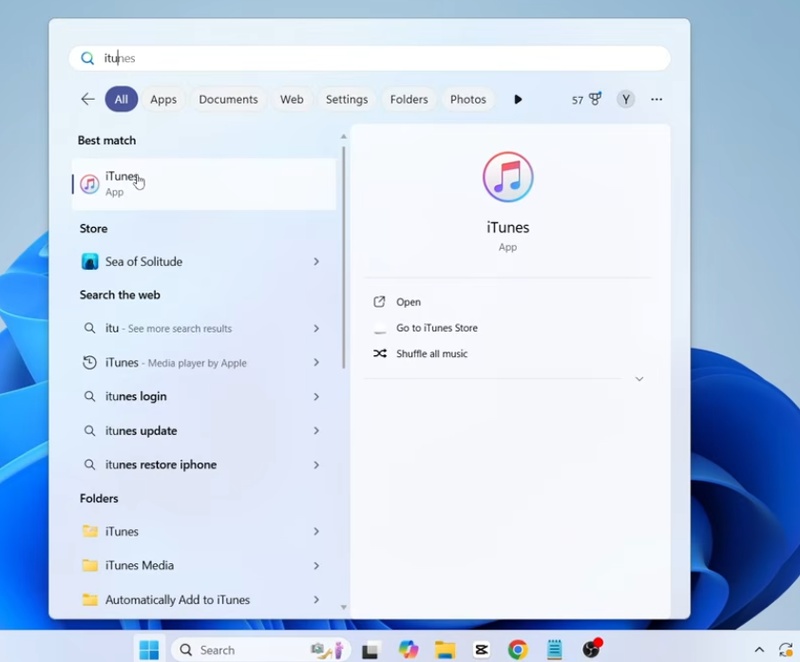Click the Sea of Solitude game icon
Image resolution: width=800 pixels, height=662 pixels.
[x=90, y=262]
